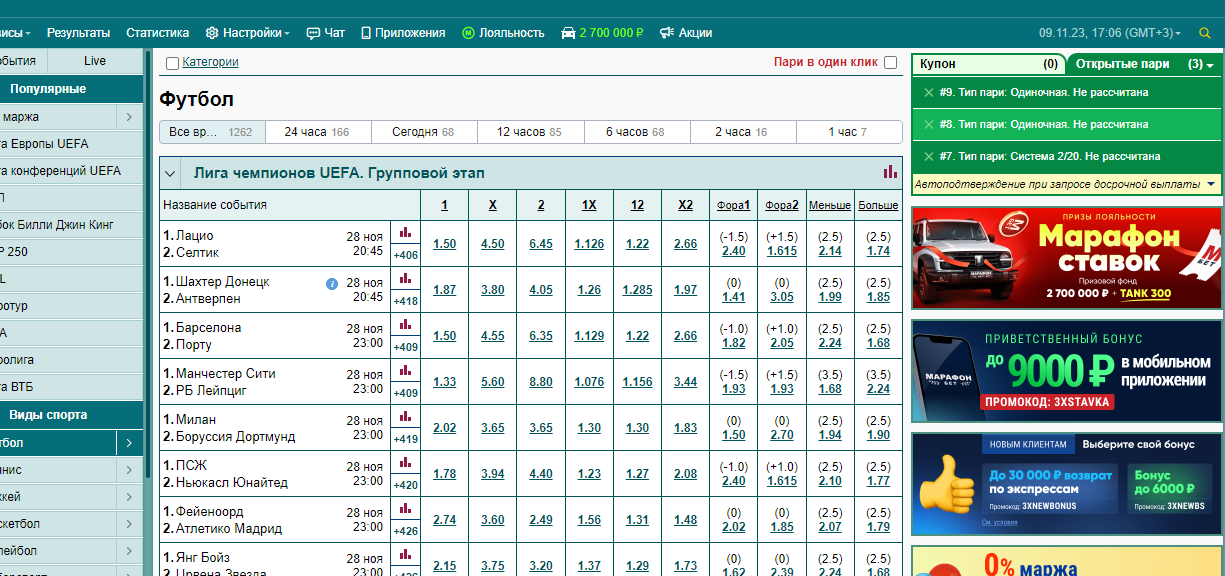Open Статистика in the top menu
This screenshot has width=1225, height=576.
click(158, 33)
